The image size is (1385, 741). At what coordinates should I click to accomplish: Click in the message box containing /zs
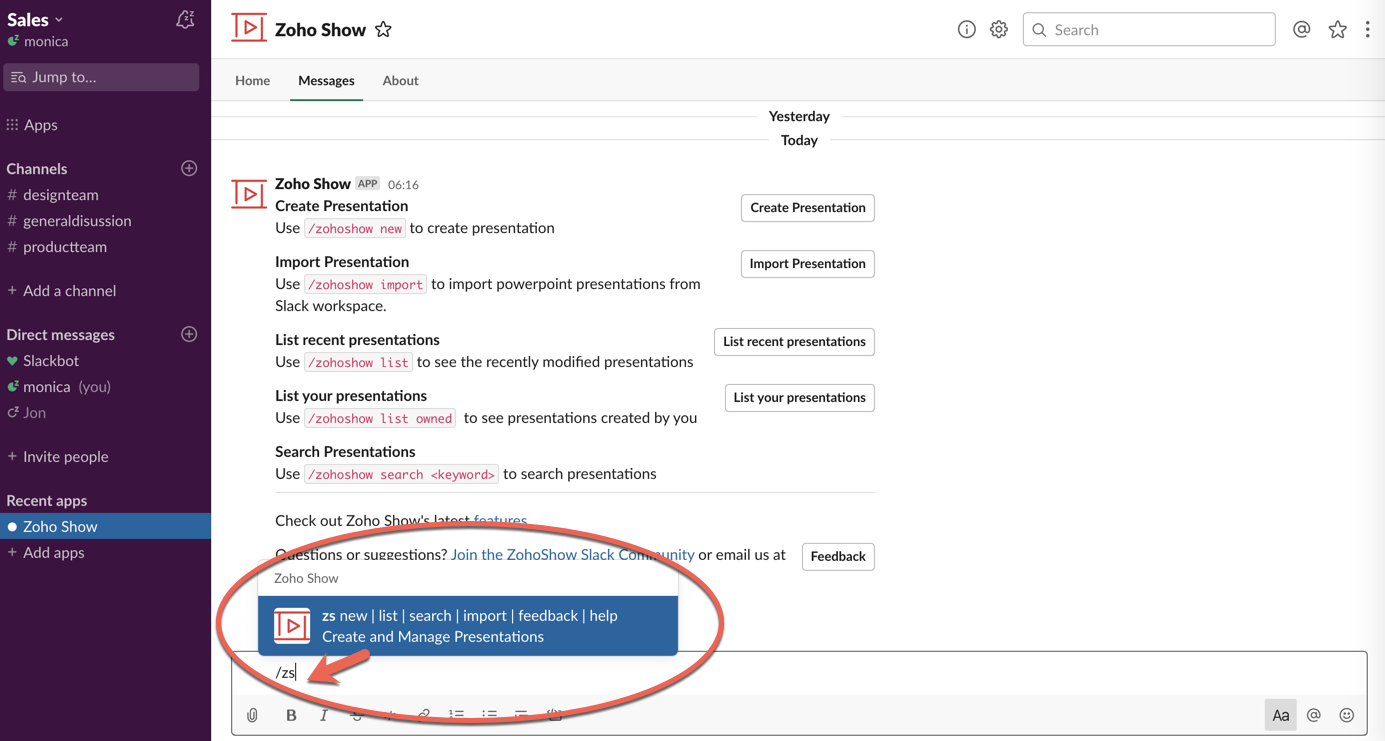pyautogui.click(x=799, y=673)
